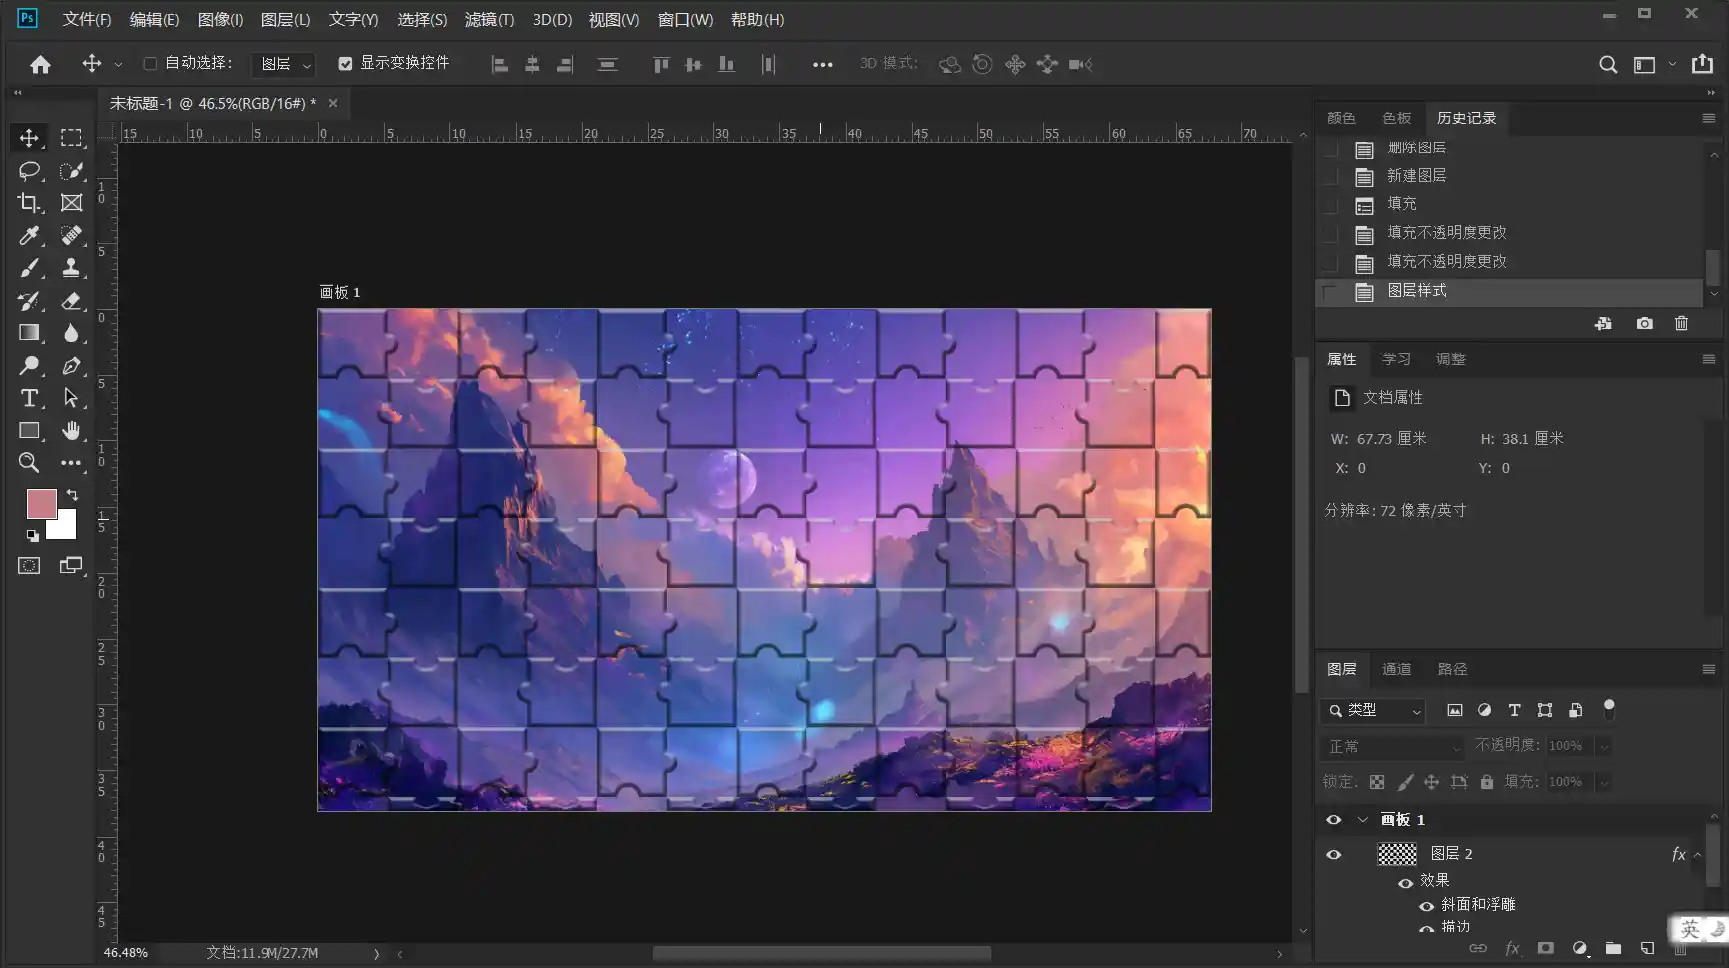Open the 滤镜(T) menu

pos(489,20)
